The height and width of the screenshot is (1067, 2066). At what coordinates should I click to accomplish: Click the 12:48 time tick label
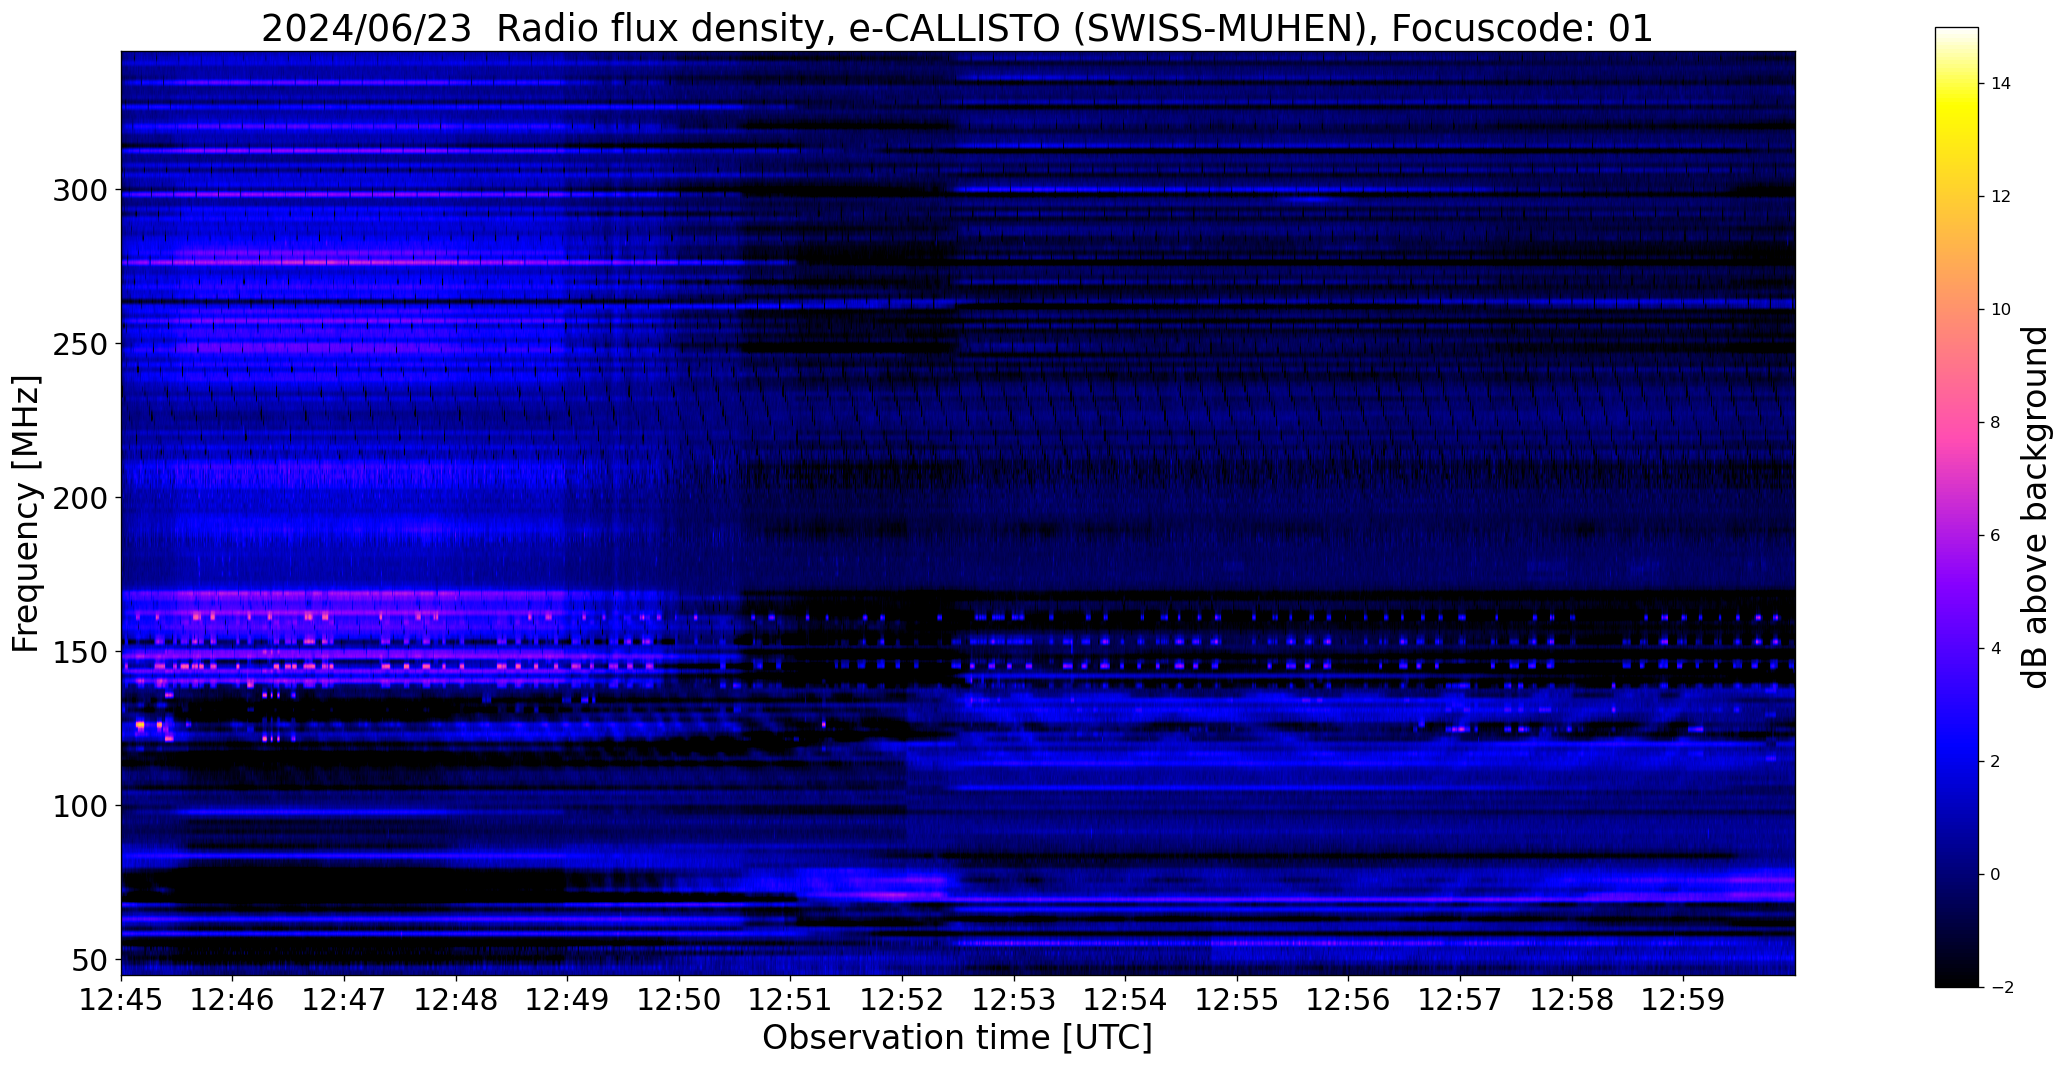pos(456,999)
